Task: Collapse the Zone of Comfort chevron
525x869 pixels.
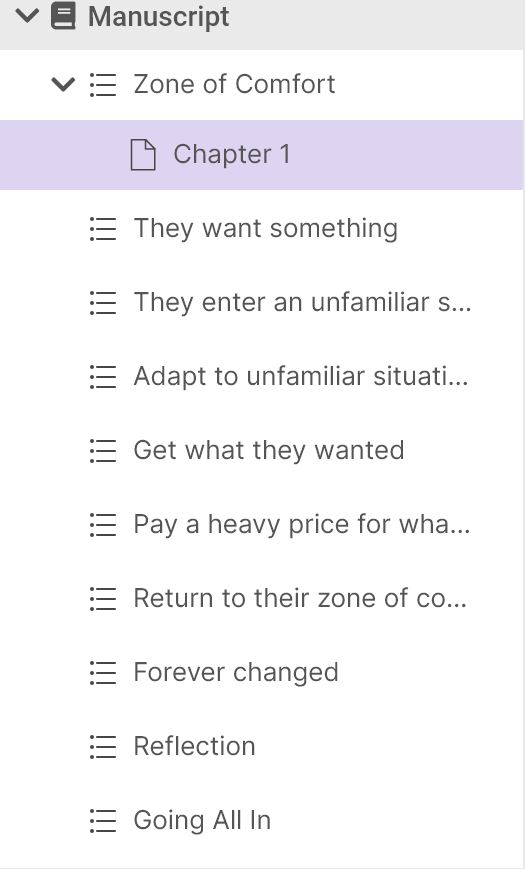Action: coord(63,85)
